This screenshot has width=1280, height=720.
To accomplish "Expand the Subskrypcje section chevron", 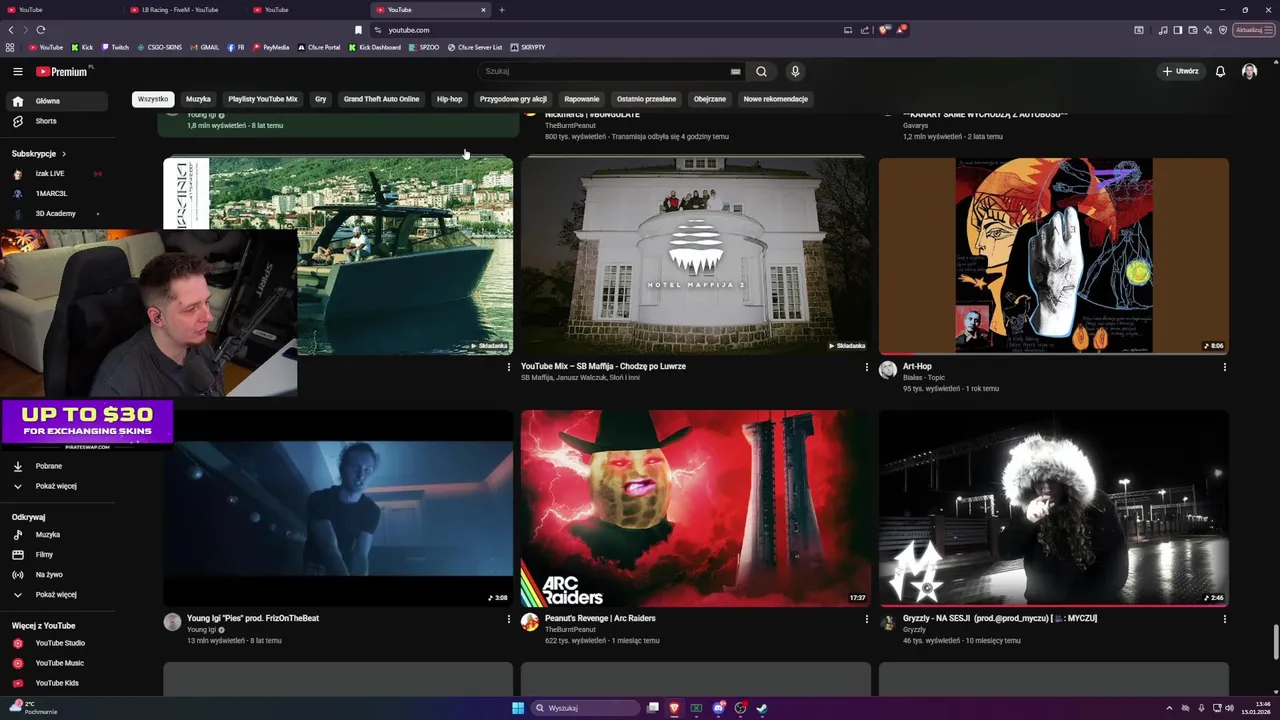I will (64, 154).
